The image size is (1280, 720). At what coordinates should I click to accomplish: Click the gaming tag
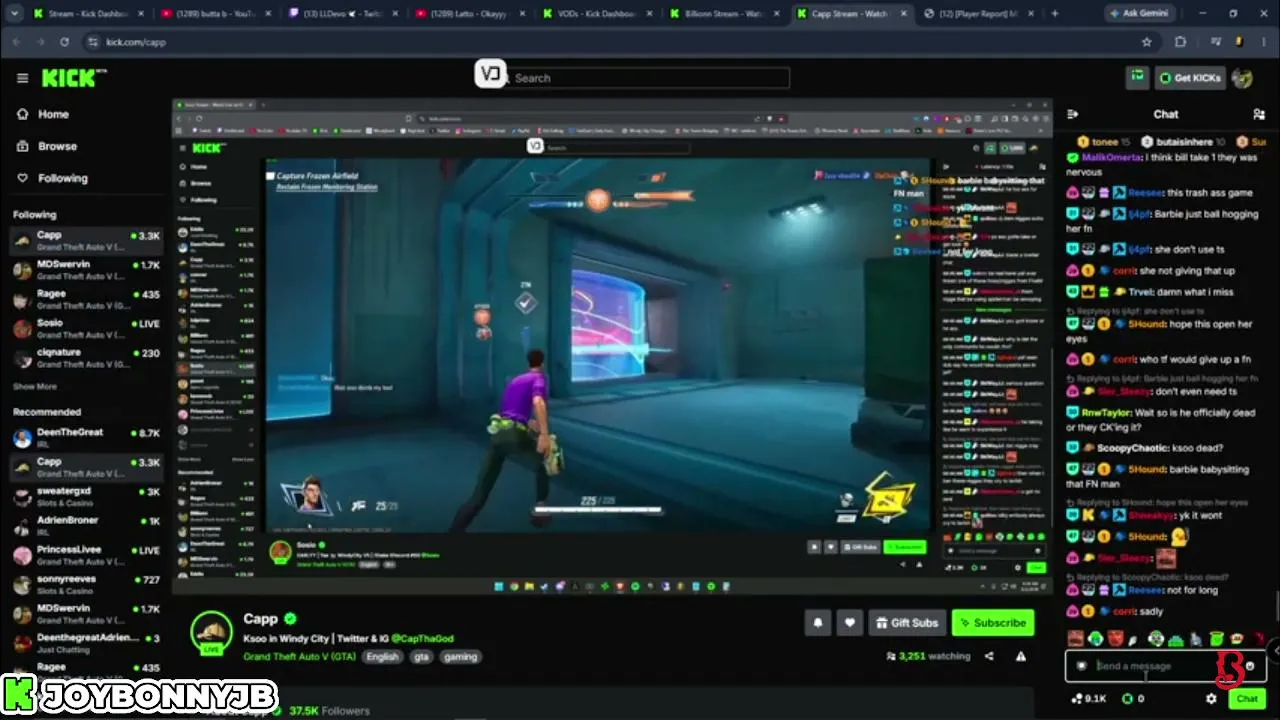(460, 657)
